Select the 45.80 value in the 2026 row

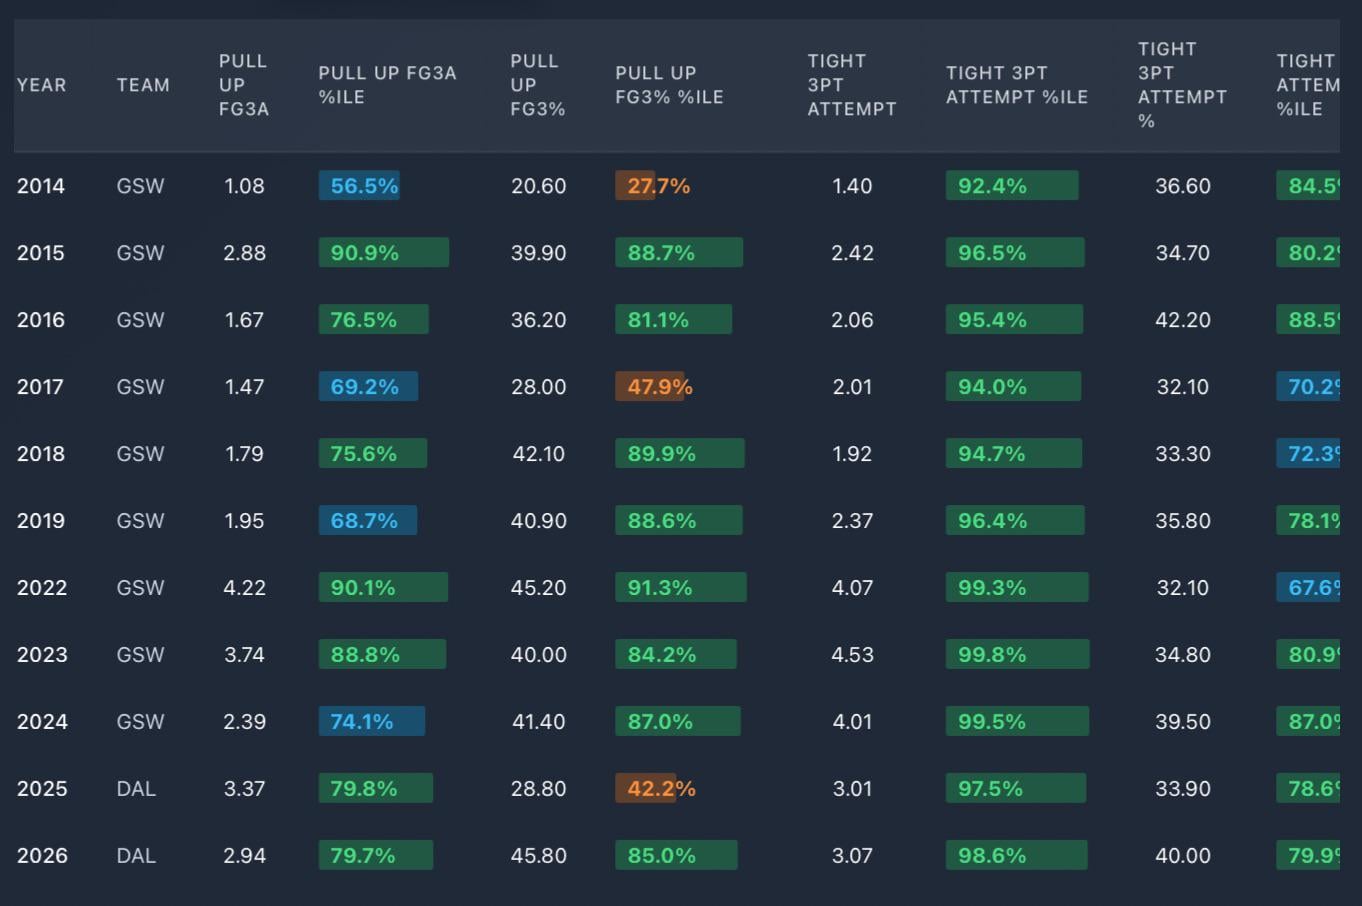pos(539,855)
